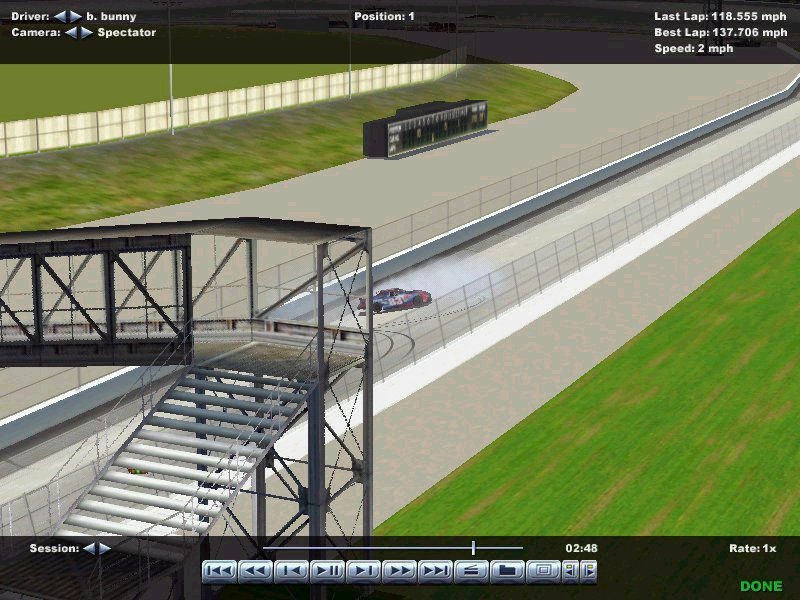Toggle play/pause of the replay
Image resolution: width=800 pixels, height=600 pixels.
327,571
